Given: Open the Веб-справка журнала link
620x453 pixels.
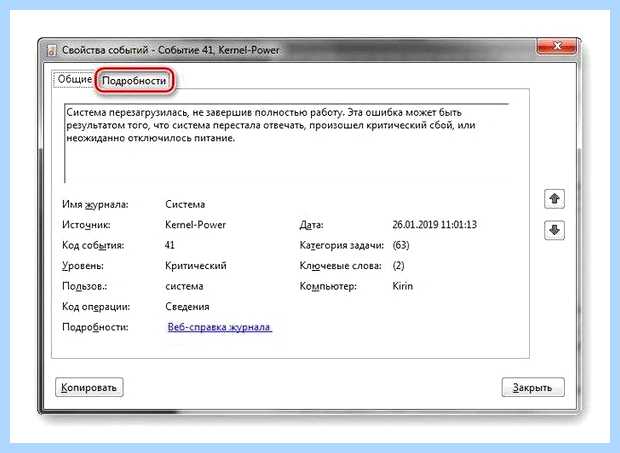Looking at the screenshot, I should (219, 327).
